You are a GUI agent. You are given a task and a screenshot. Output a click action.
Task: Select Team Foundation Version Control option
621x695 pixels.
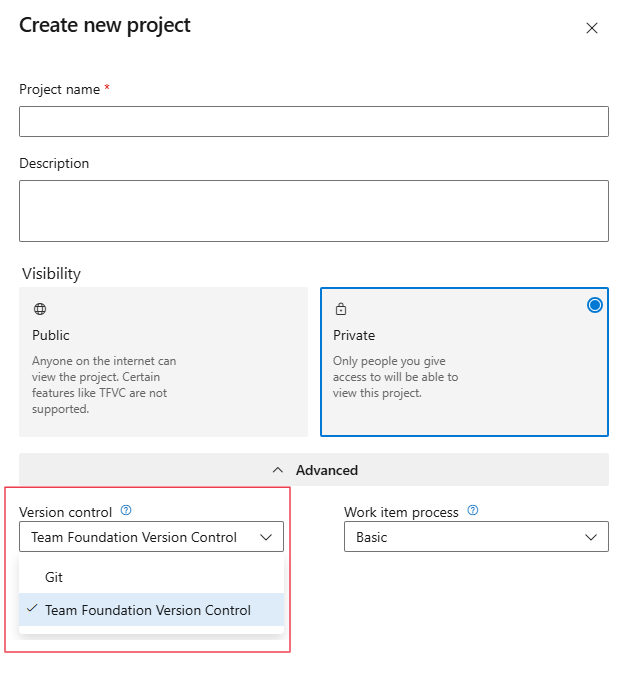click(148, 610)
